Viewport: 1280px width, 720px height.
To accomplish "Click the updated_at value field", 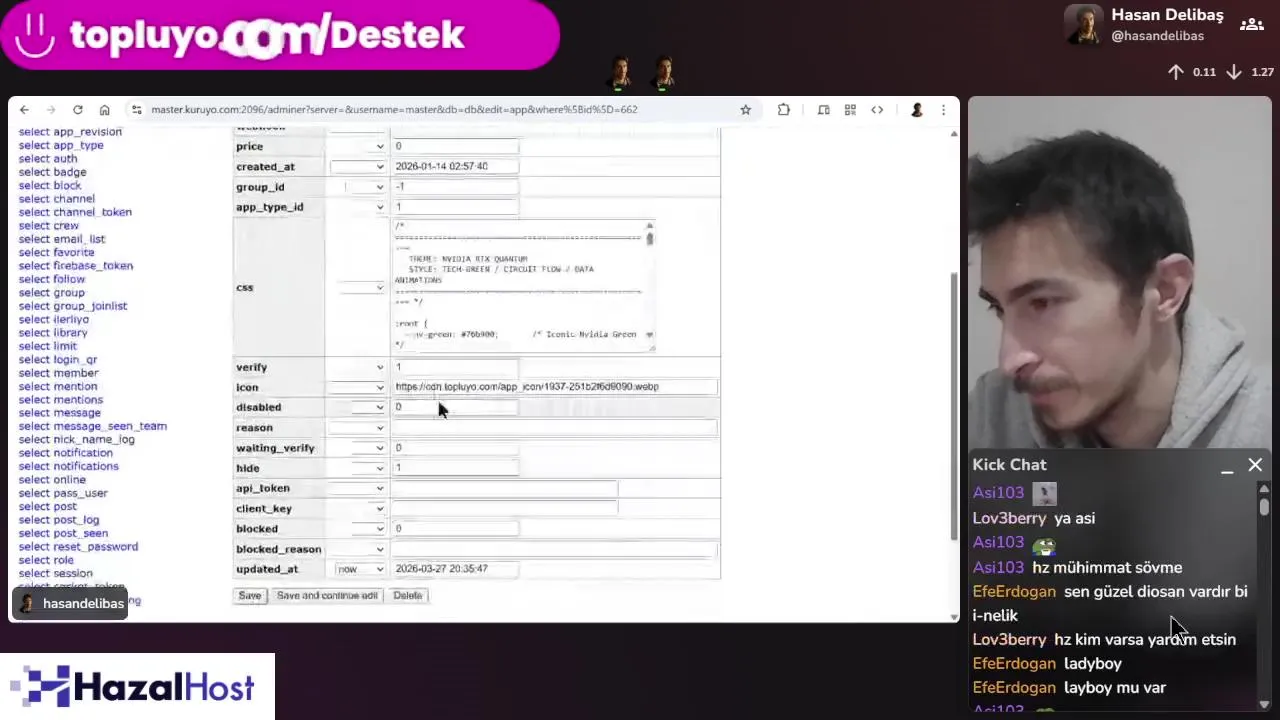I will (x=455, y=569).
